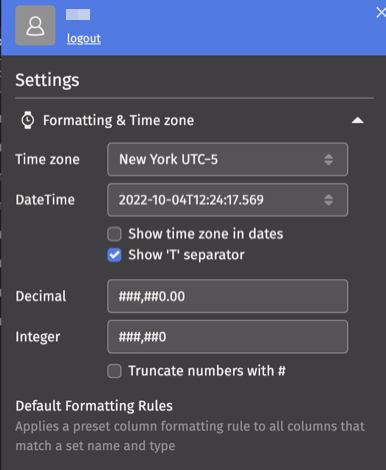This screenshot has width=386, height=470.
Task: Close the settings panel with X
Action: coord(381,13)
